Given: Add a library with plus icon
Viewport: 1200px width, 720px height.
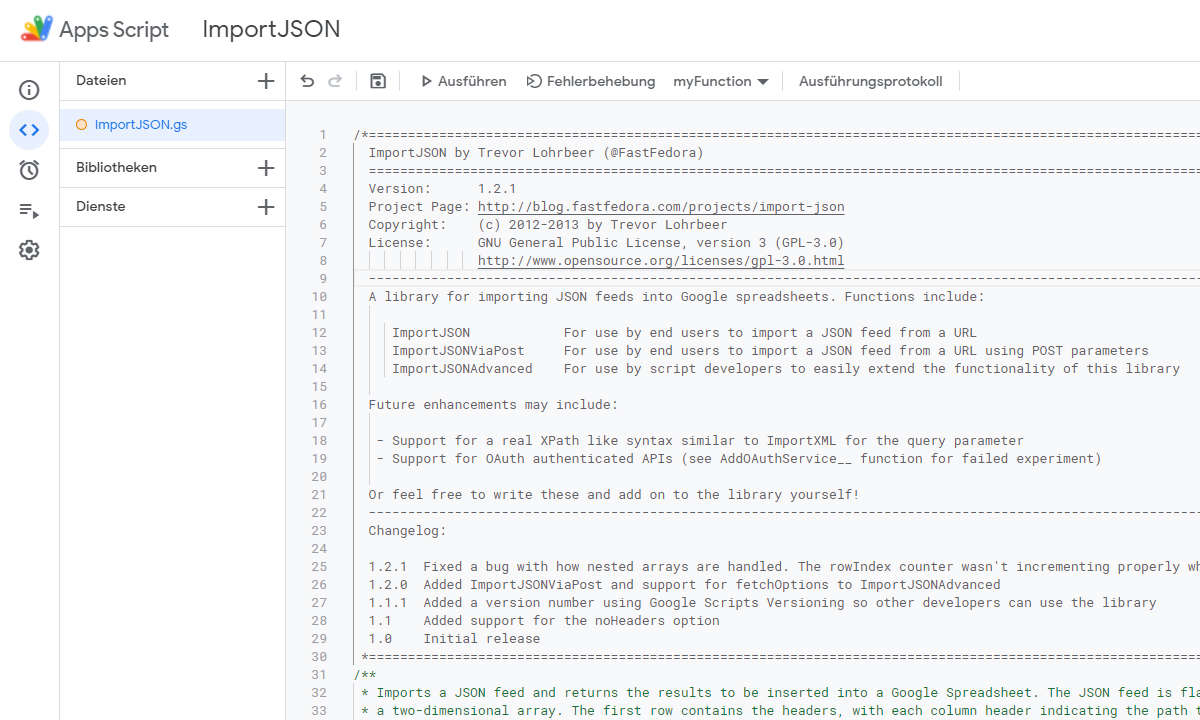Looking at the screenshot, I should (x=265, y=168).
